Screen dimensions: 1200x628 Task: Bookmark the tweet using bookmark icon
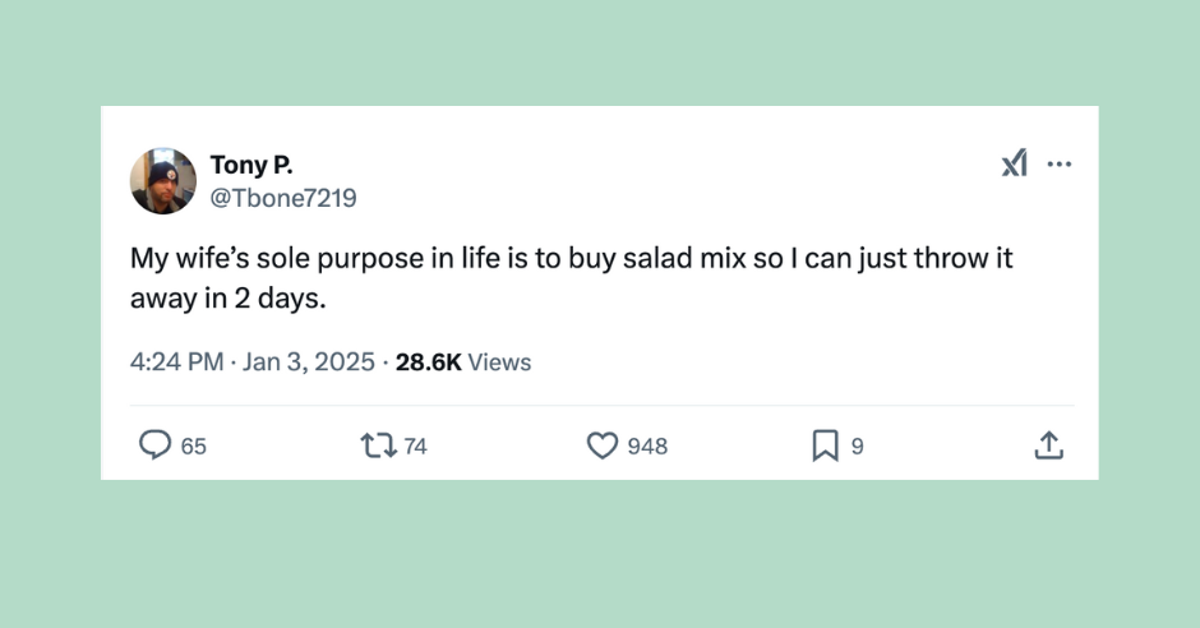[x=825, y=445]
